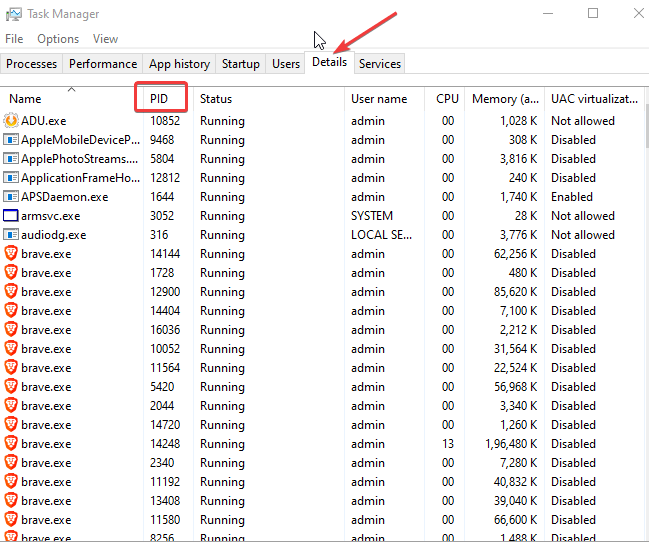Open the View menu
The width and height of the screenshot is (649, 544).
105,39
